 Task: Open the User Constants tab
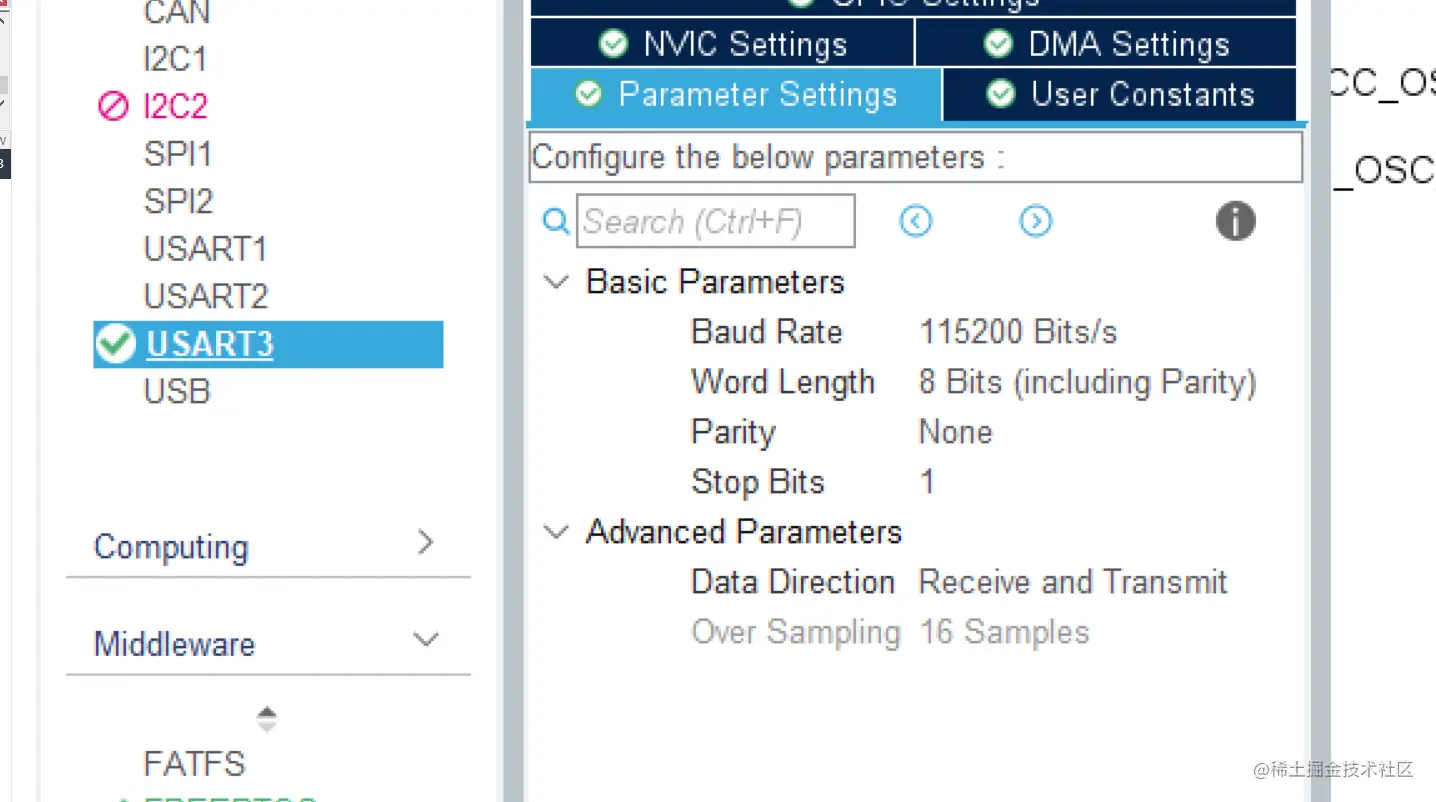pyautogui.click(x=1120, y=94)
